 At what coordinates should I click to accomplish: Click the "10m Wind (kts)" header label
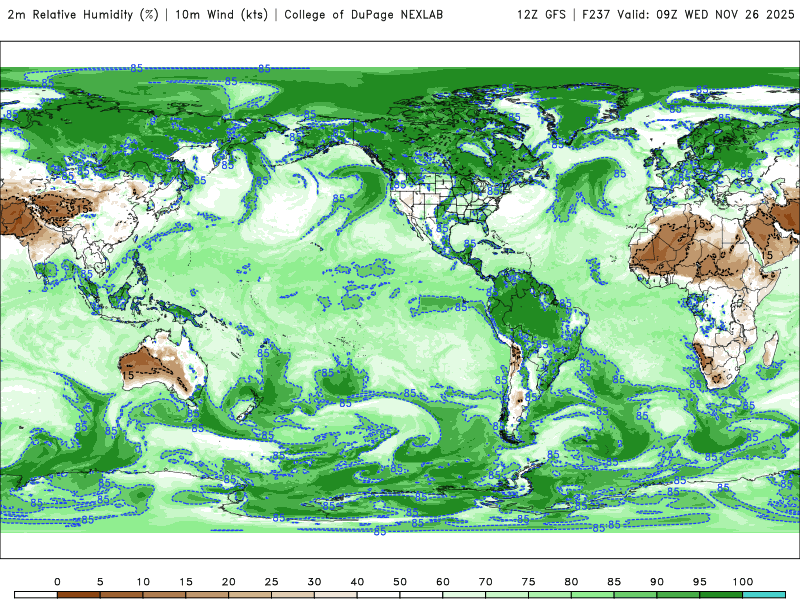(221, 14)
